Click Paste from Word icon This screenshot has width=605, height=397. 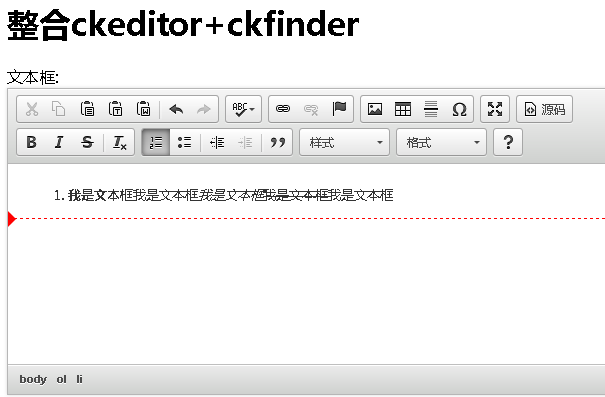pyautogui.click(x=144, y=109)
